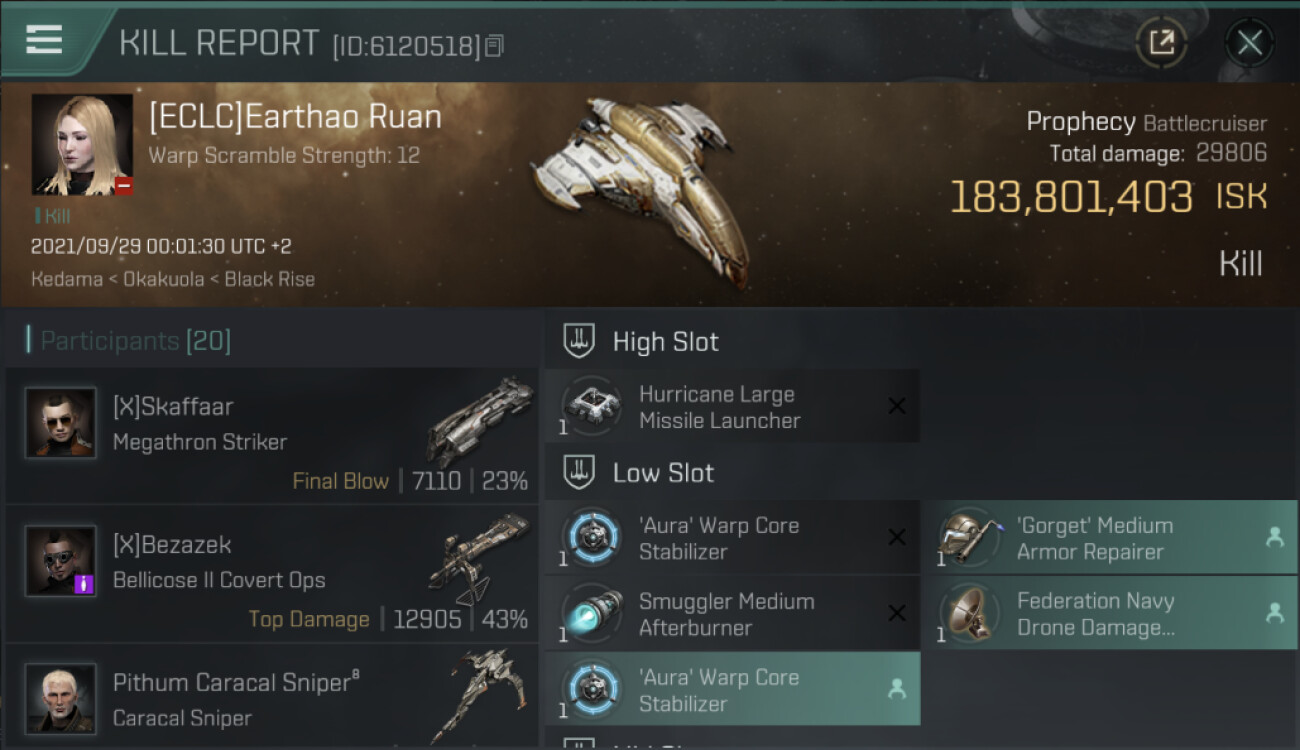Open the hamburger menu icon
1300x750 pixels.
44,40
